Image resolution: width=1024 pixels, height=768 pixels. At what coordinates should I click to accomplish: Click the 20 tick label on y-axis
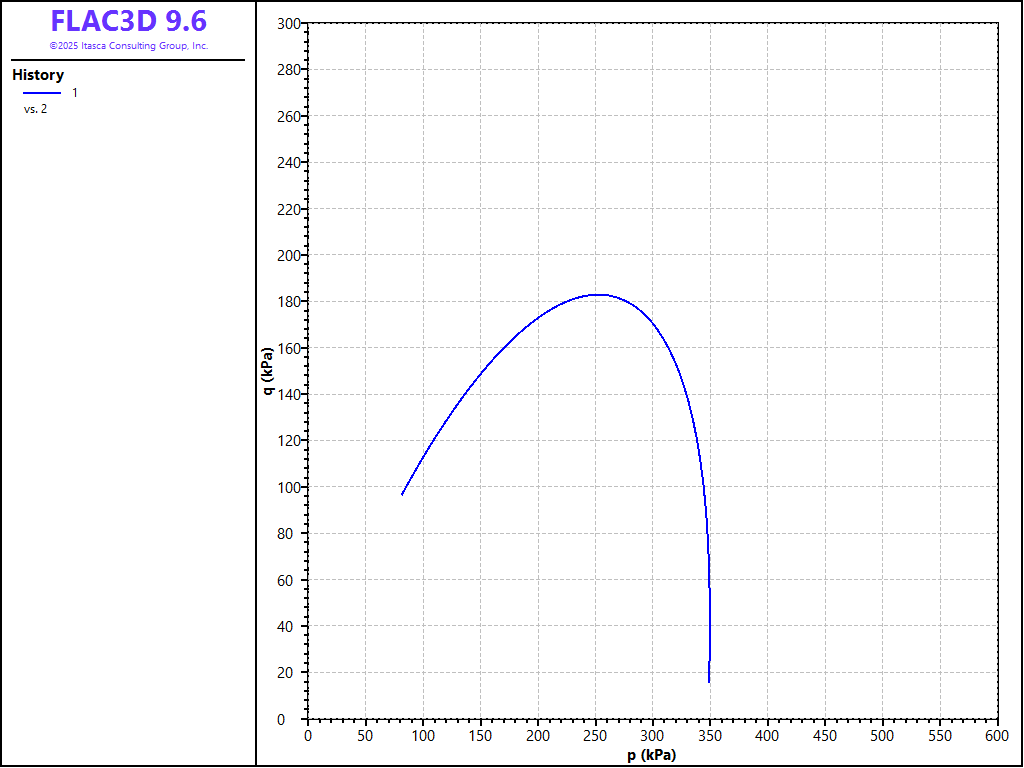pos(292,673)
